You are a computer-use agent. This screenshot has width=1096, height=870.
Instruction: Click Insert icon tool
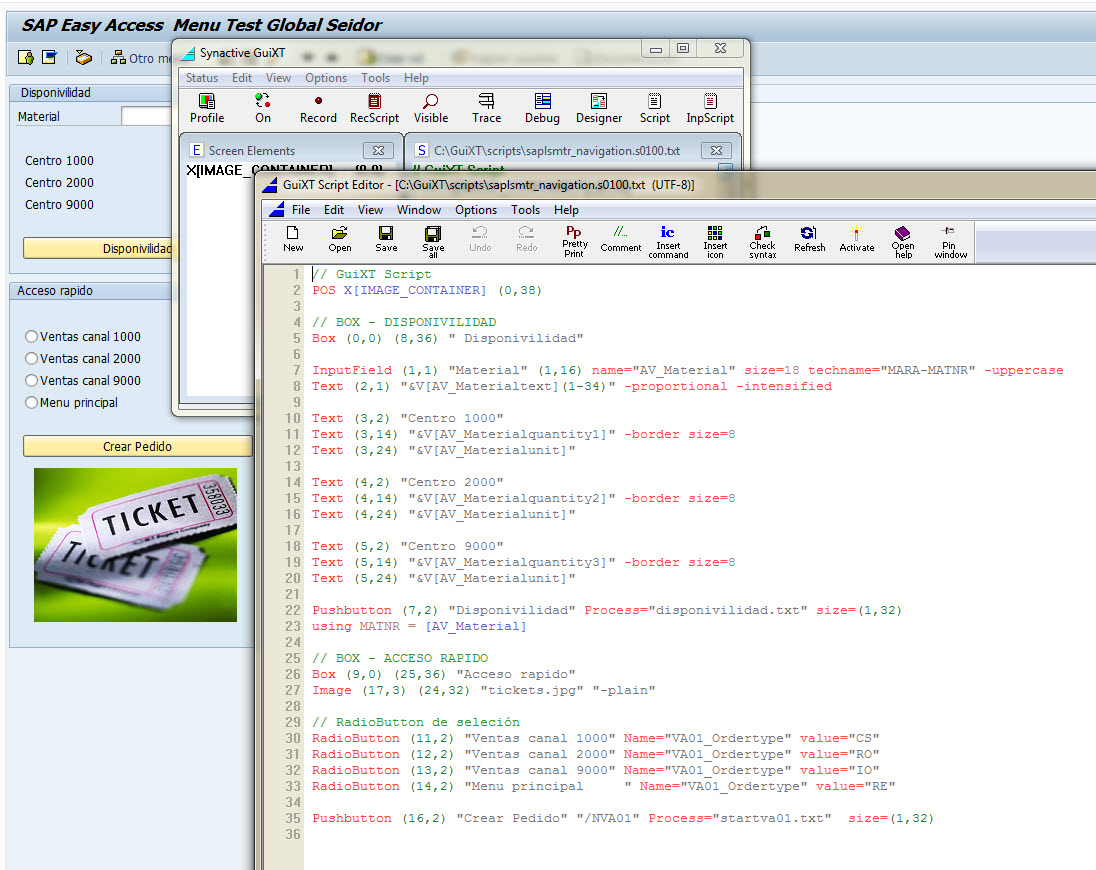coord(714,241)
